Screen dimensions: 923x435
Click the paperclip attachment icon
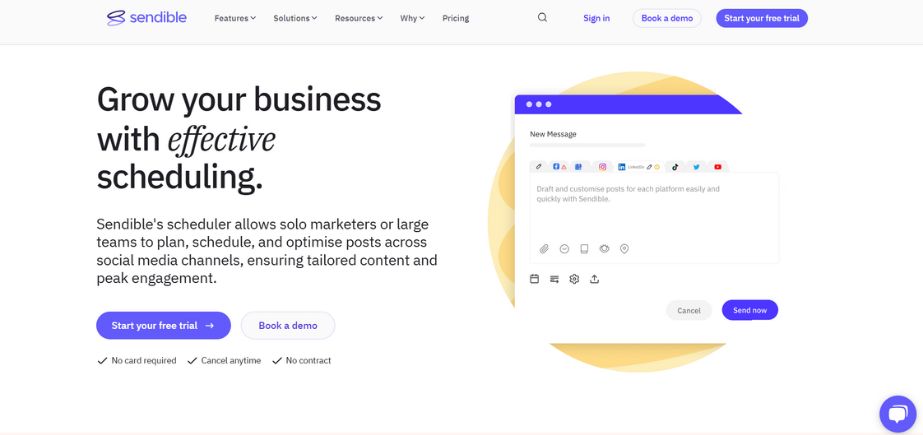pyautogui.click(x=544, y=249)
